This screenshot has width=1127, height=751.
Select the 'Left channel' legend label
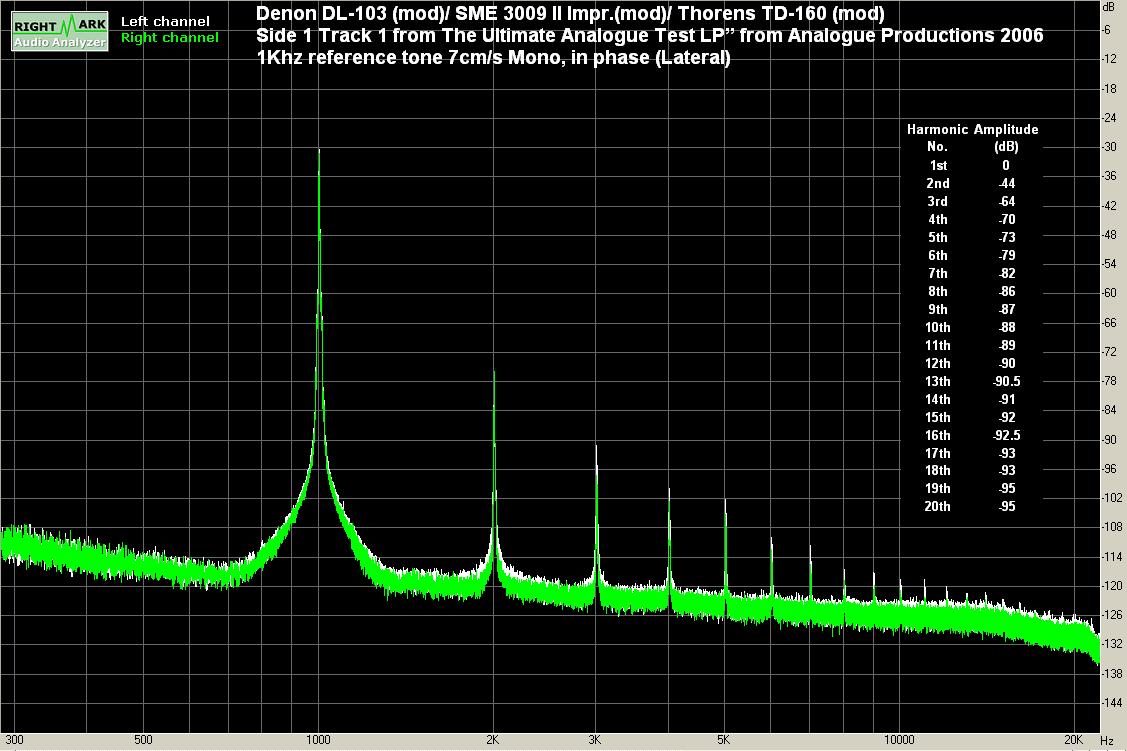[165, 22]
